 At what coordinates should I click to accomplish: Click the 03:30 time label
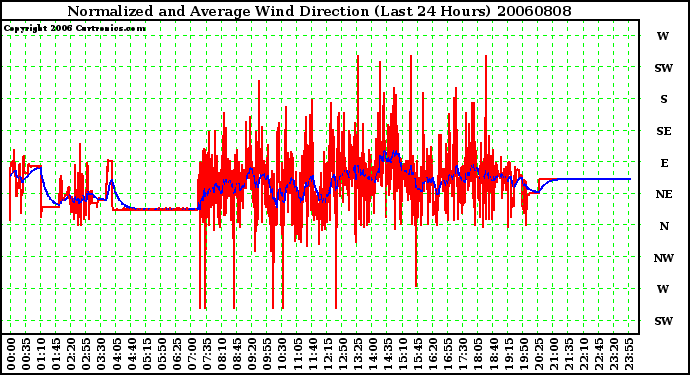click(x=101, y=354)
